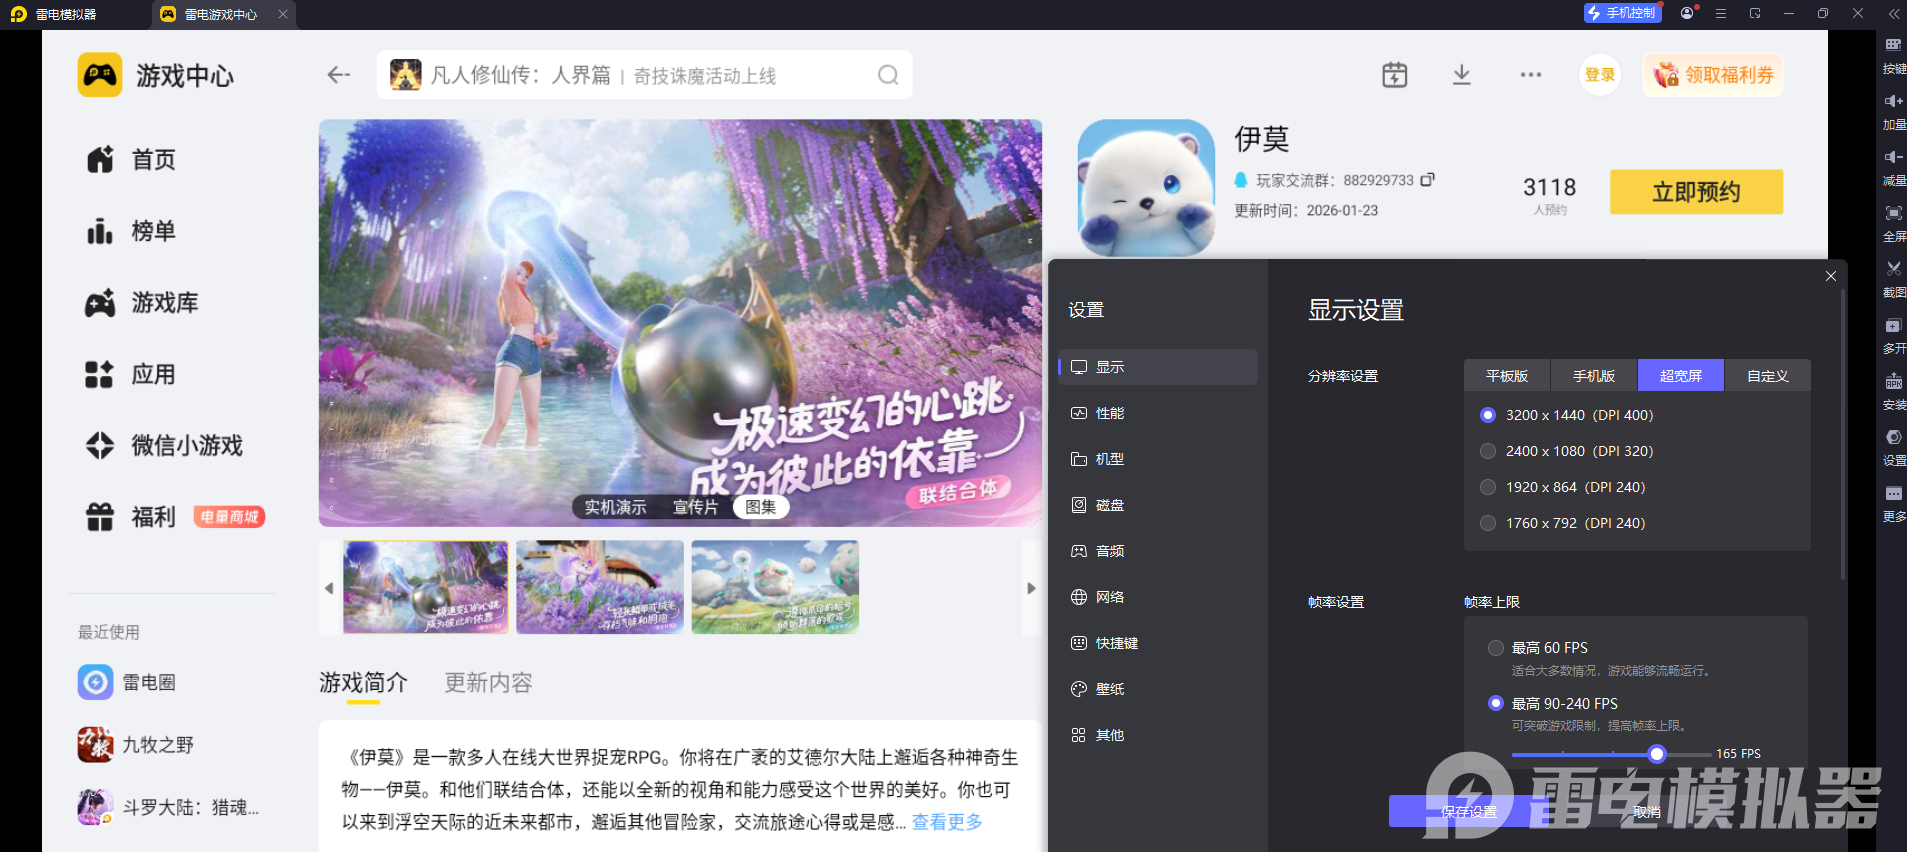Show more sidebar tools (更多)
The height and width of the screenshot is (852, 1907).
click(x=1893, y=503)
